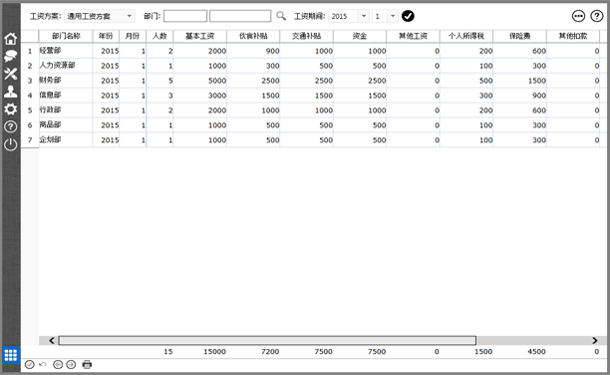Viewport: 610px width, 375px height.
Task: Click 财务部 basic salary cell 5000
Action: (200, 81)
